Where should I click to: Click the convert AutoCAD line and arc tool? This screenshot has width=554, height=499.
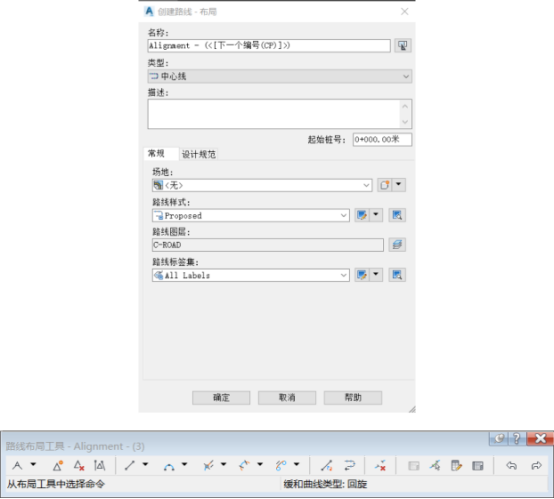pyautogui.click(x=327, y=465)
